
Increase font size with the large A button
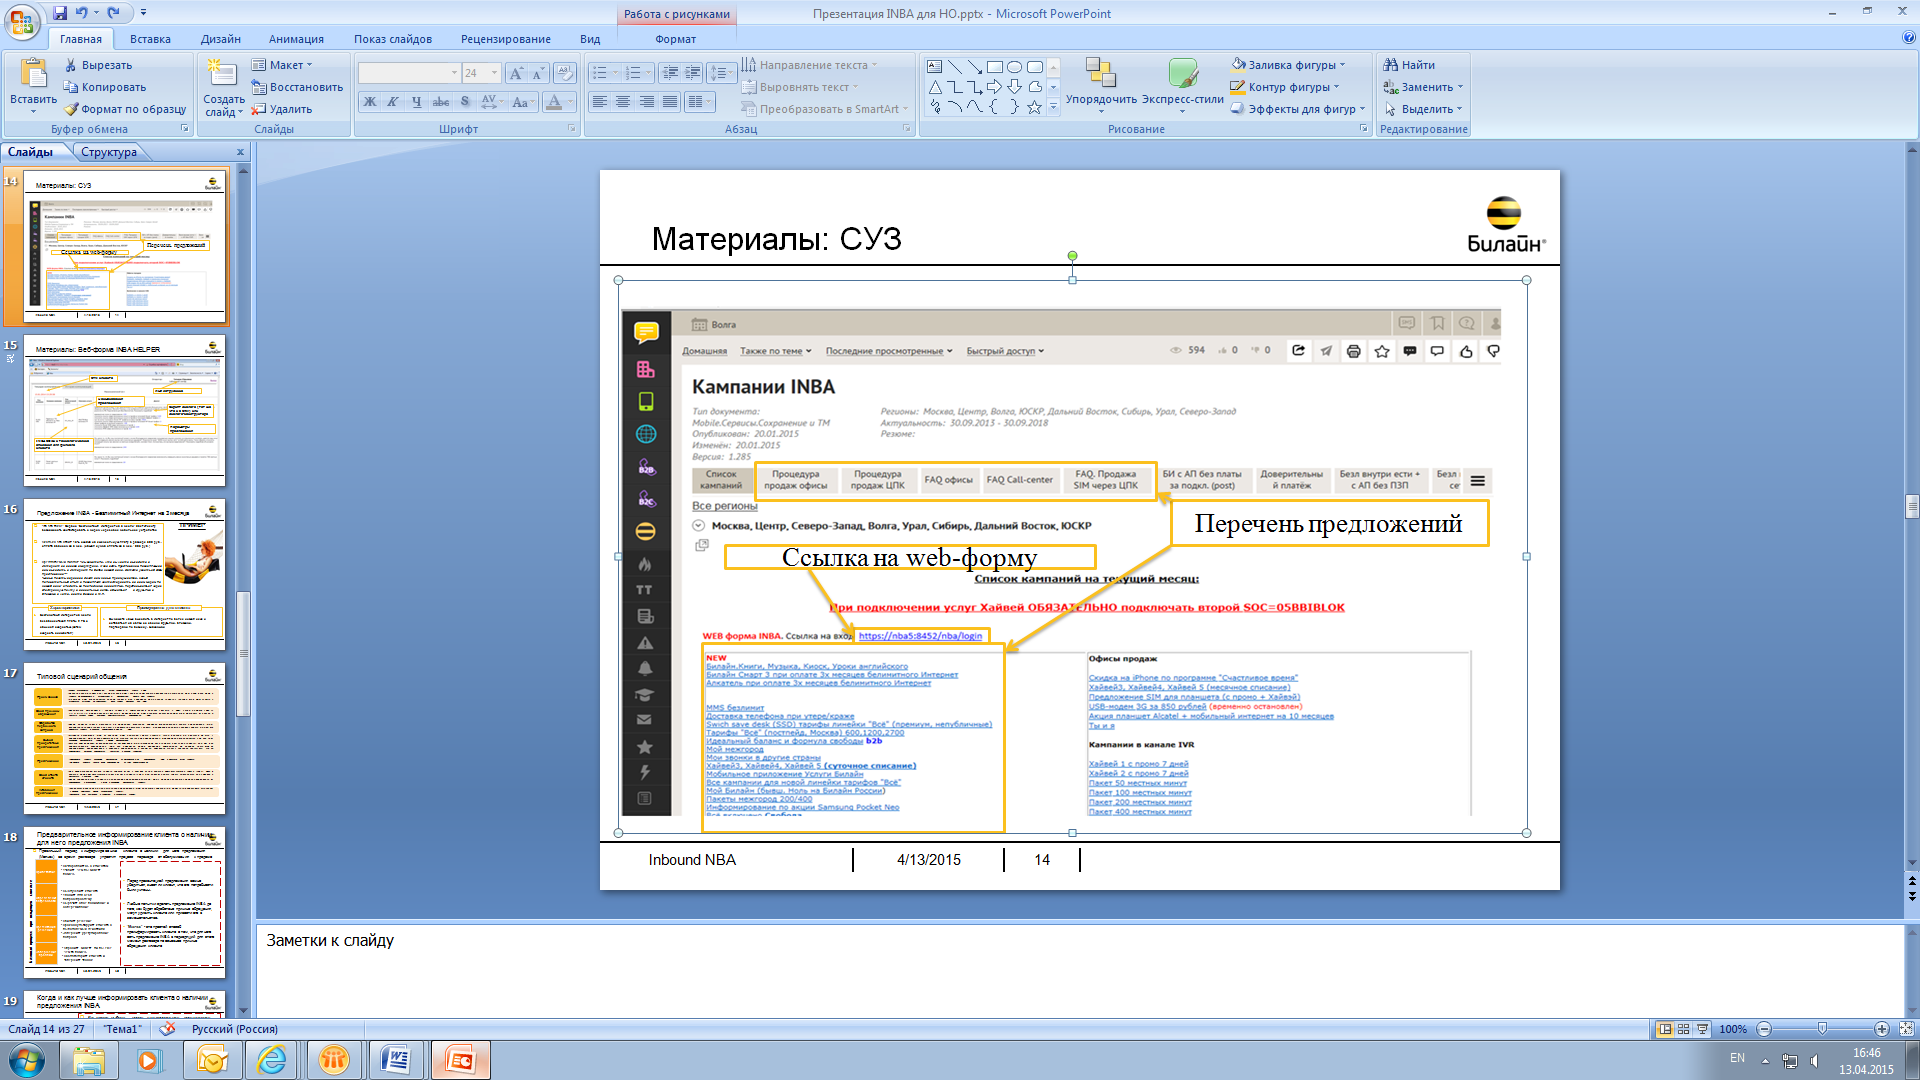pos(515,73)
